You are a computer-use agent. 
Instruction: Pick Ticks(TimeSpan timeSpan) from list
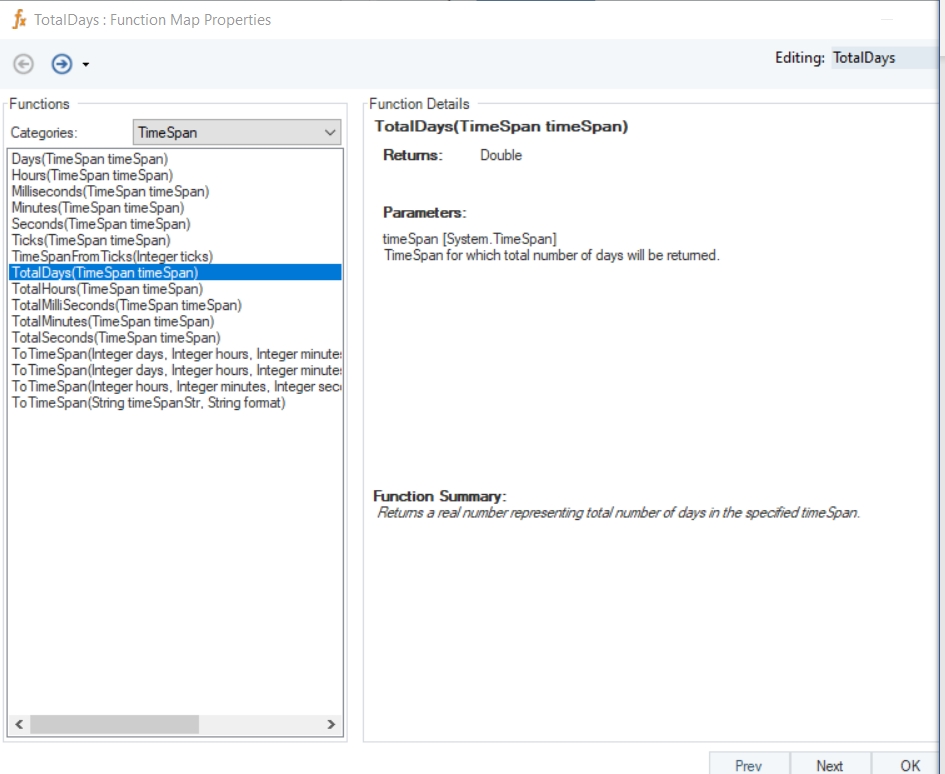(91, 240)
